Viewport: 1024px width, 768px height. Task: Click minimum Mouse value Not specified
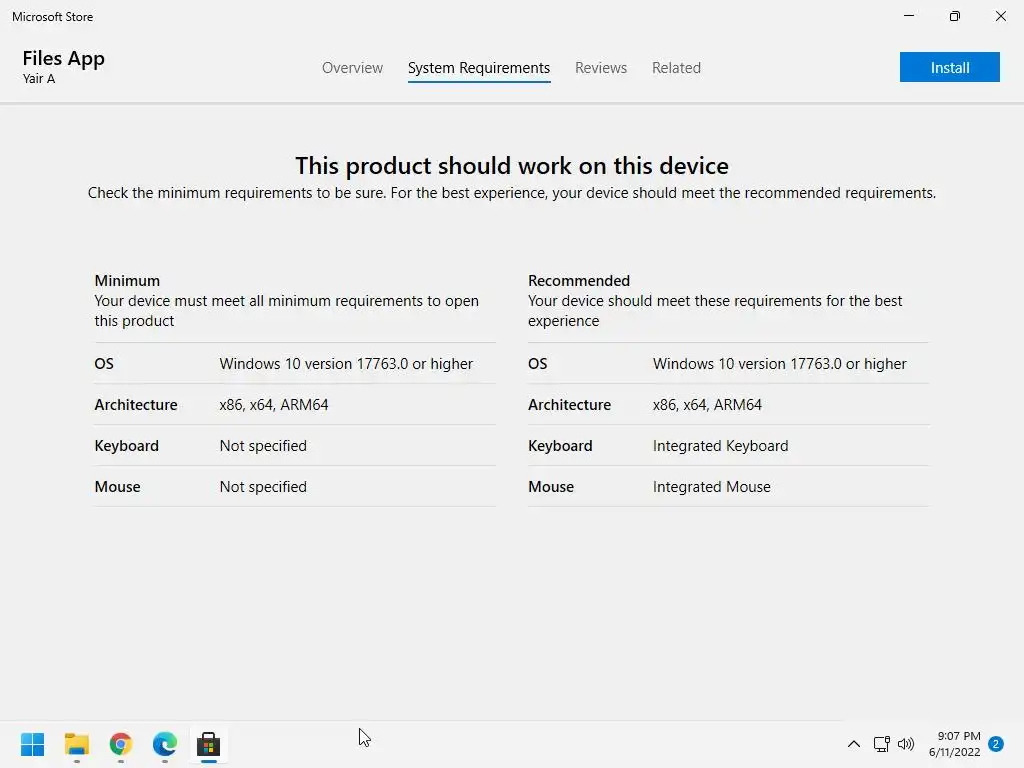[x=263, y=487]
